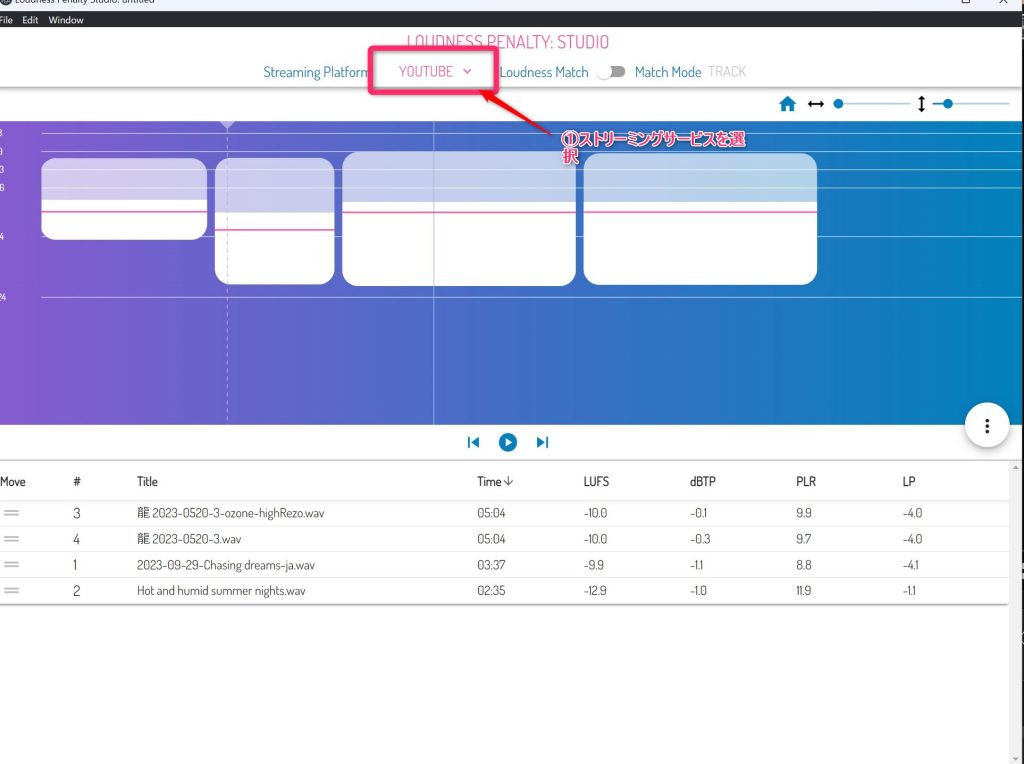Skip to the next track
The height and width of the screenshot is (764, 1024).
pyautogui.click(x=542, y=442)
